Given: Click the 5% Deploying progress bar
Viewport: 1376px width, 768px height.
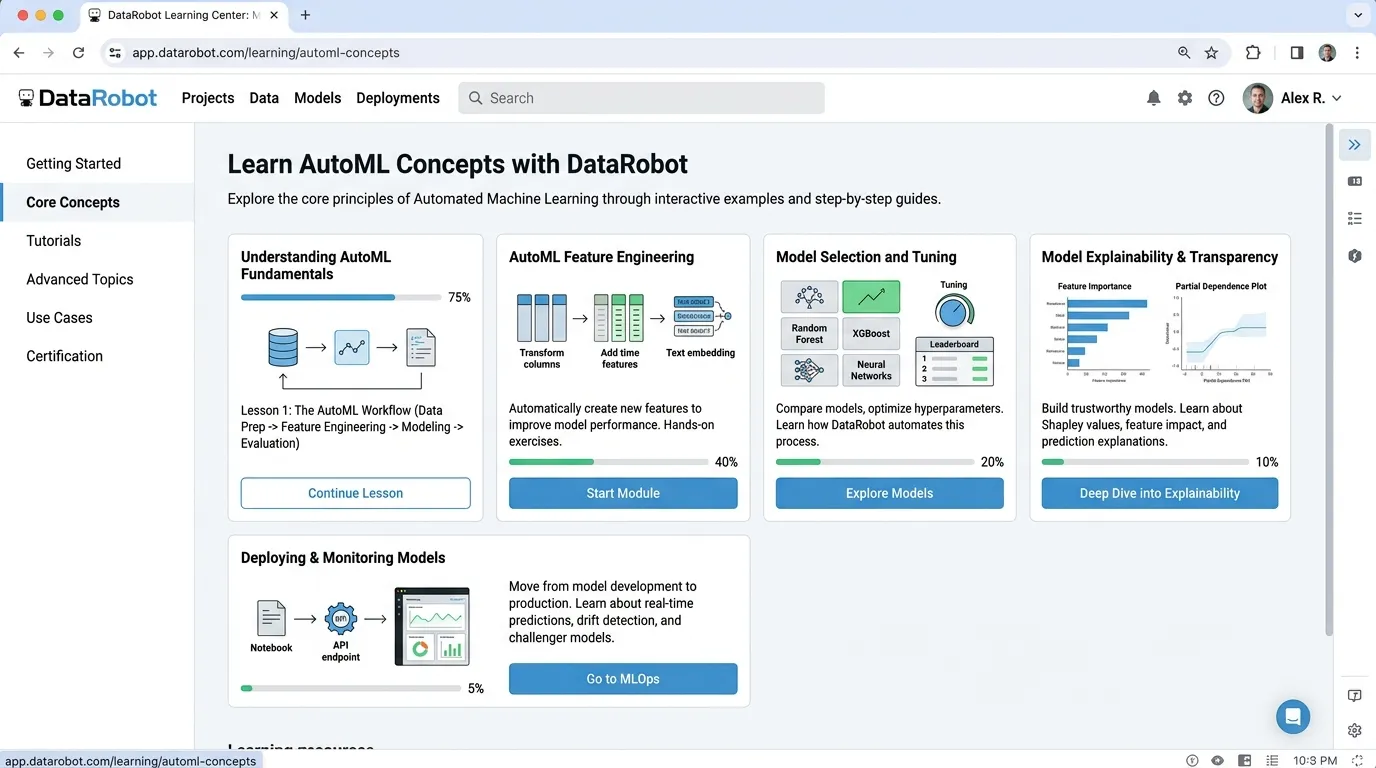Looking at the screenshot, I should point(350,688).
